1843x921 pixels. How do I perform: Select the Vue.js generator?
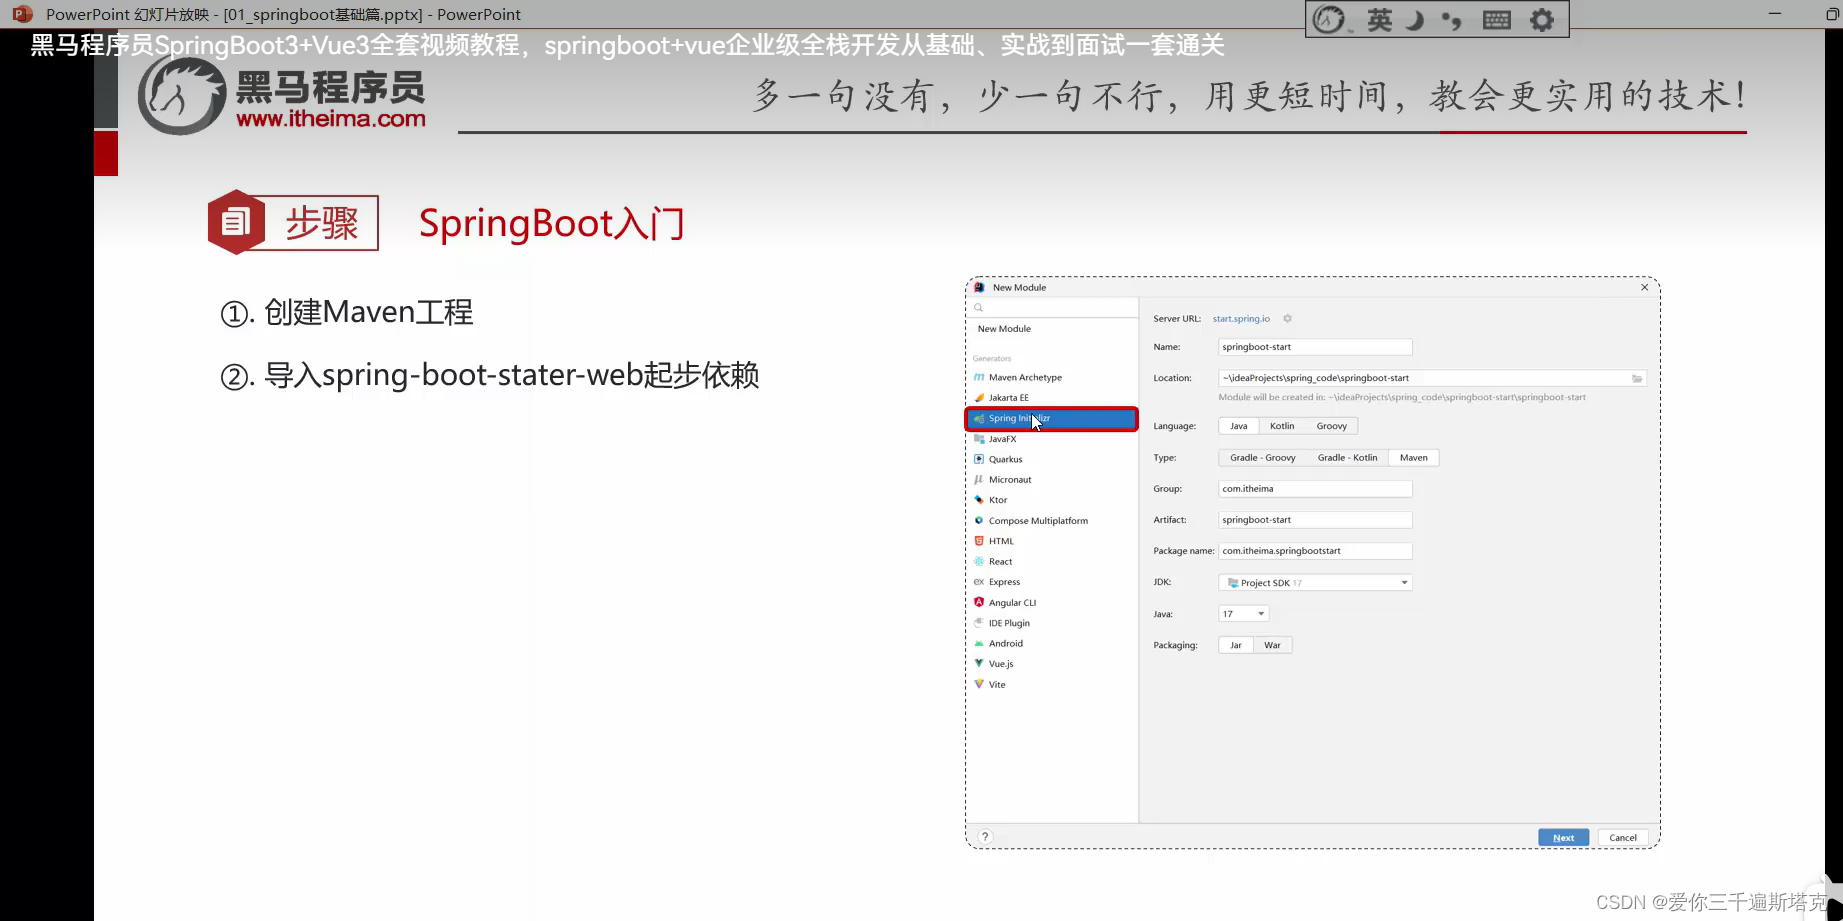coord(1001,663)
